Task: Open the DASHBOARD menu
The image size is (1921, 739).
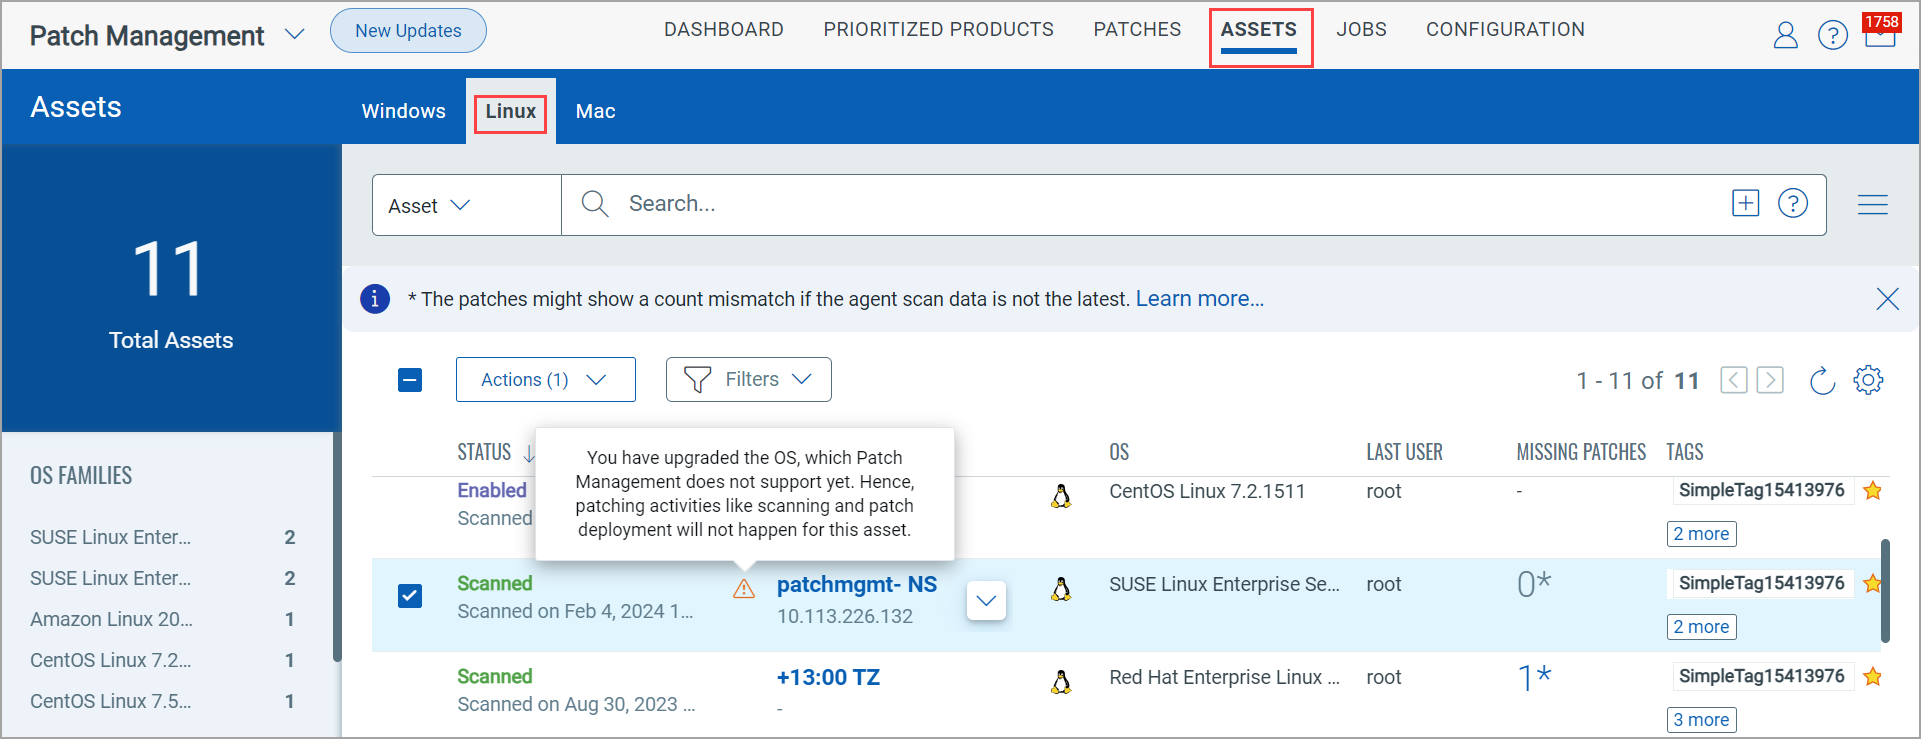Action: (724, 30)
